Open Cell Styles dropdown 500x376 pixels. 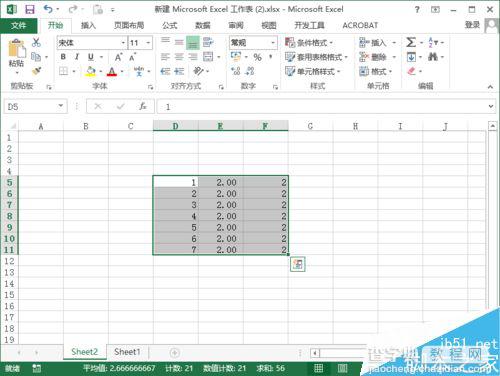tap(313, 71)
